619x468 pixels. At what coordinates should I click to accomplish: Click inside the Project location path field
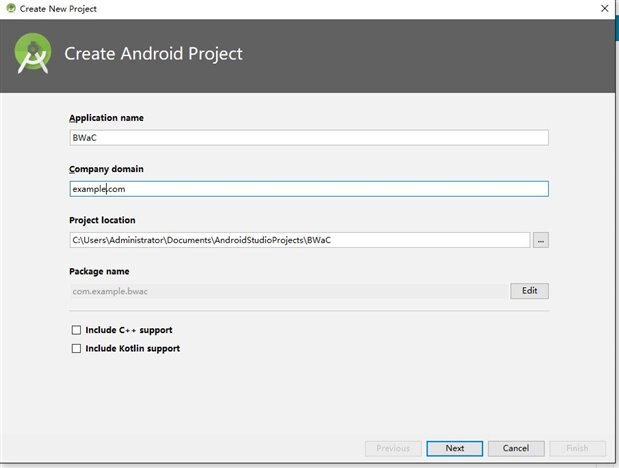tap(298, 240)
